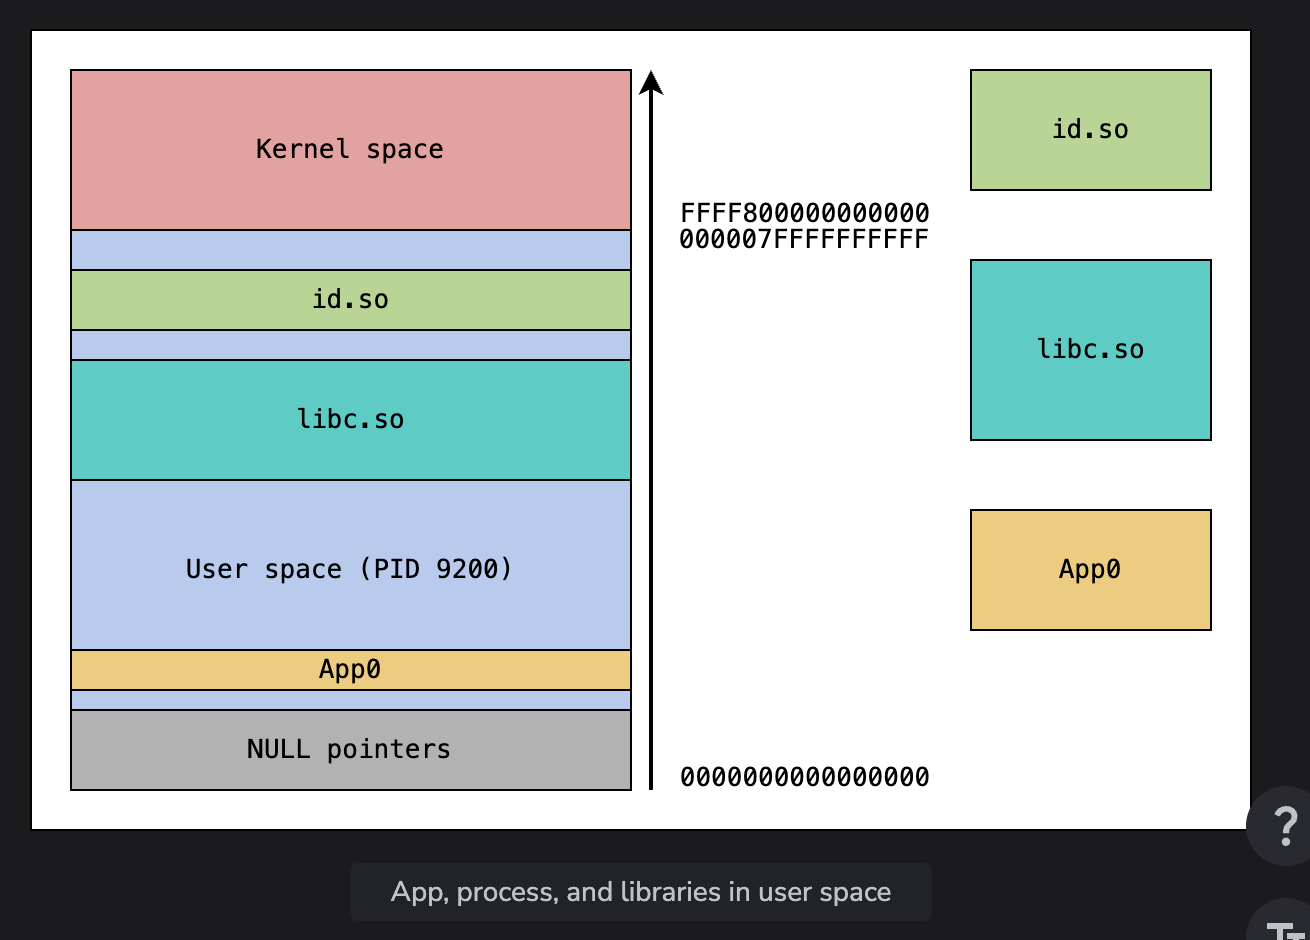Click the FFFF800000000000 address label

pos(805,213)
